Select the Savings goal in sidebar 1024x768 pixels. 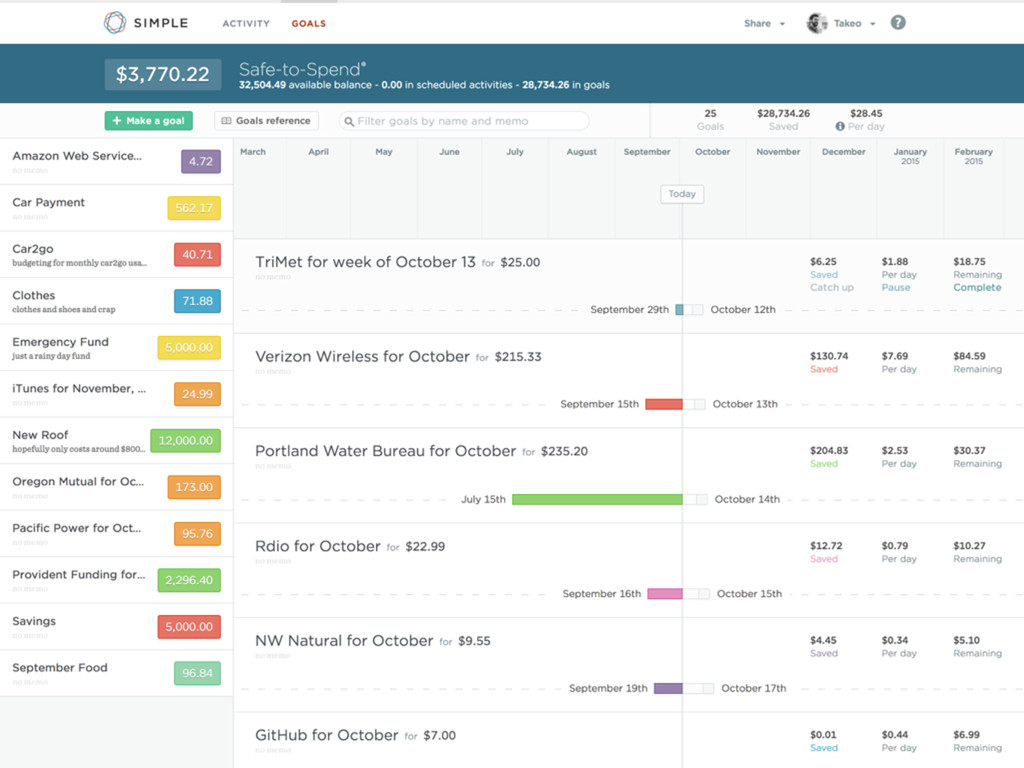pos(116,626)
